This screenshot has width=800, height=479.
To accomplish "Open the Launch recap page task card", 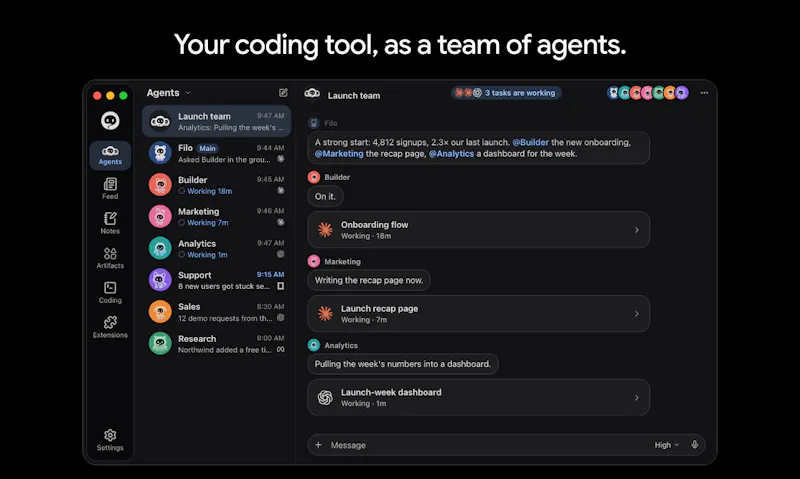I will click(479, 314).
